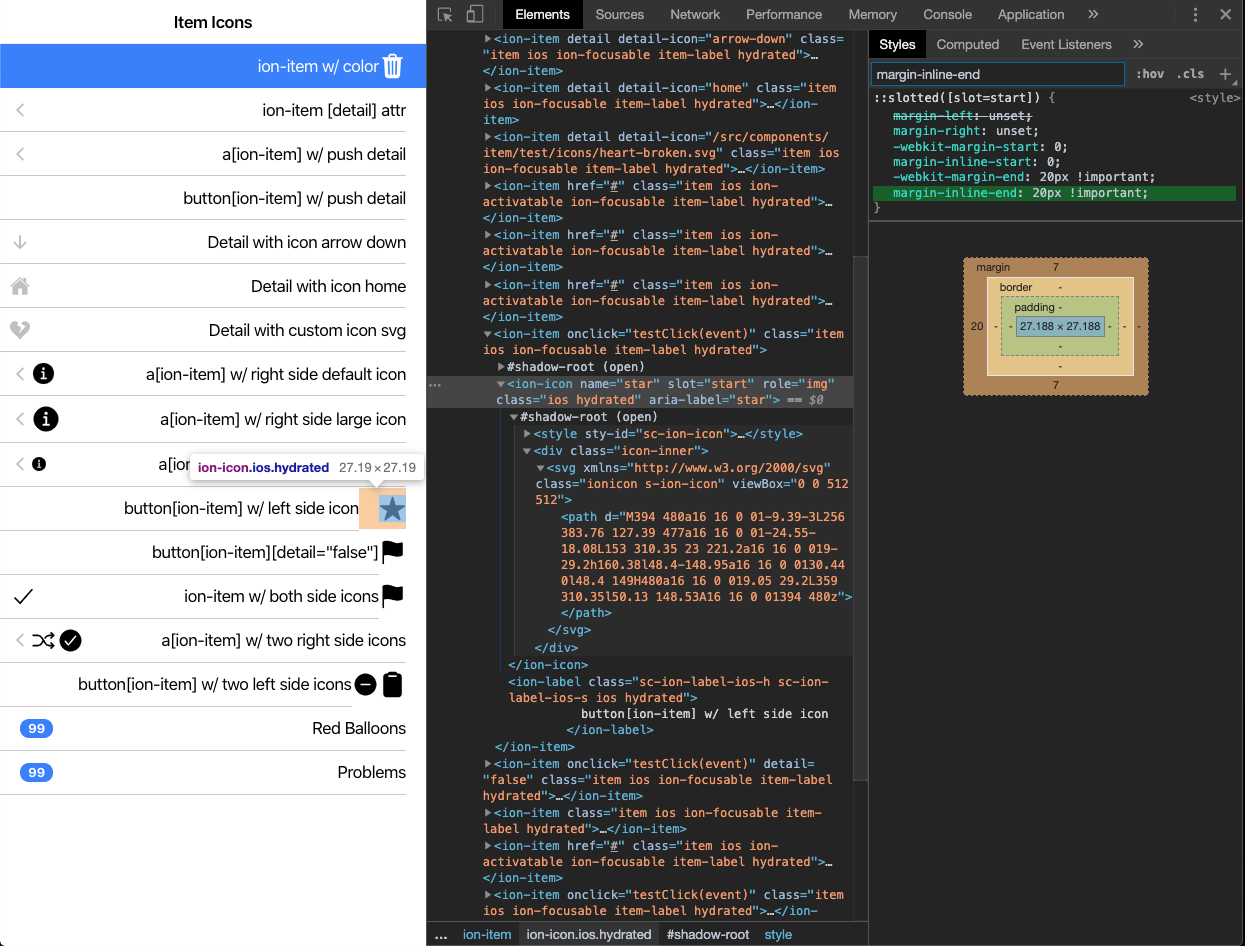Activate the inspect element picker tool

pos(446,14)
